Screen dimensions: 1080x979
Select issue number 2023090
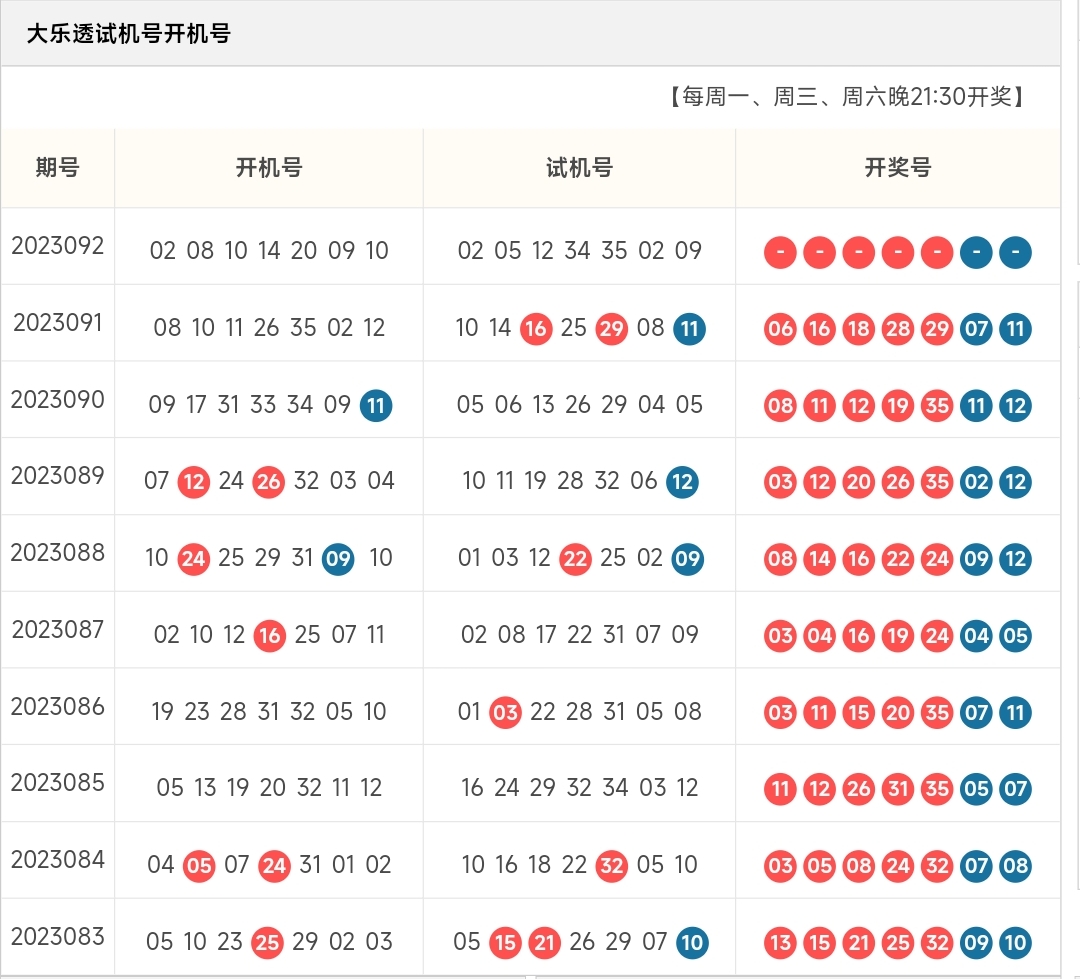[58, 400]
